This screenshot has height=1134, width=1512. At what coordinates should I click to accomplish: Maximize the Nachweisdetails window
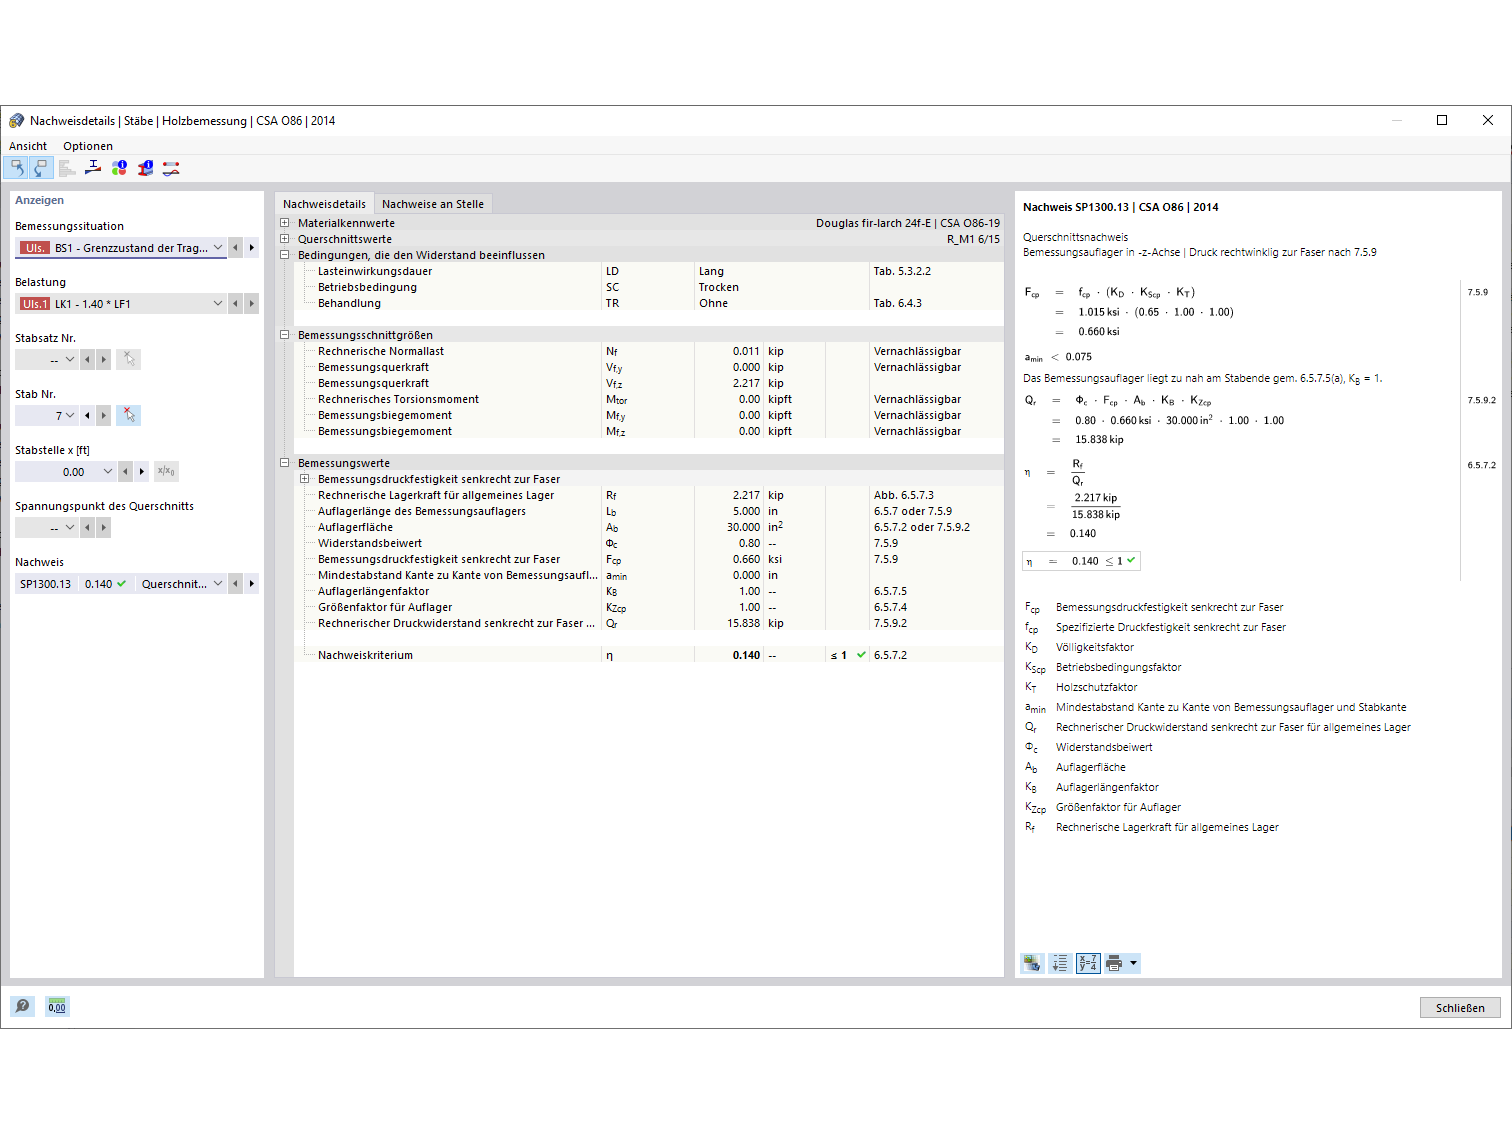pos(1442,120)
